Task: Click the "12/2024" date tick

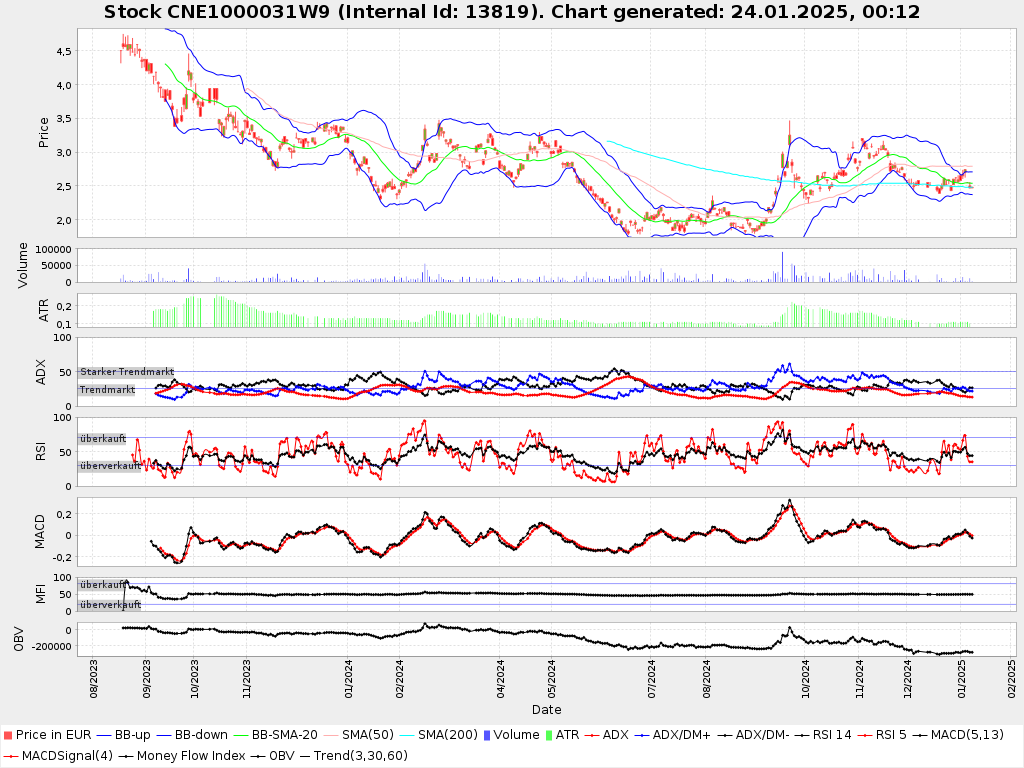Action: 908,679
